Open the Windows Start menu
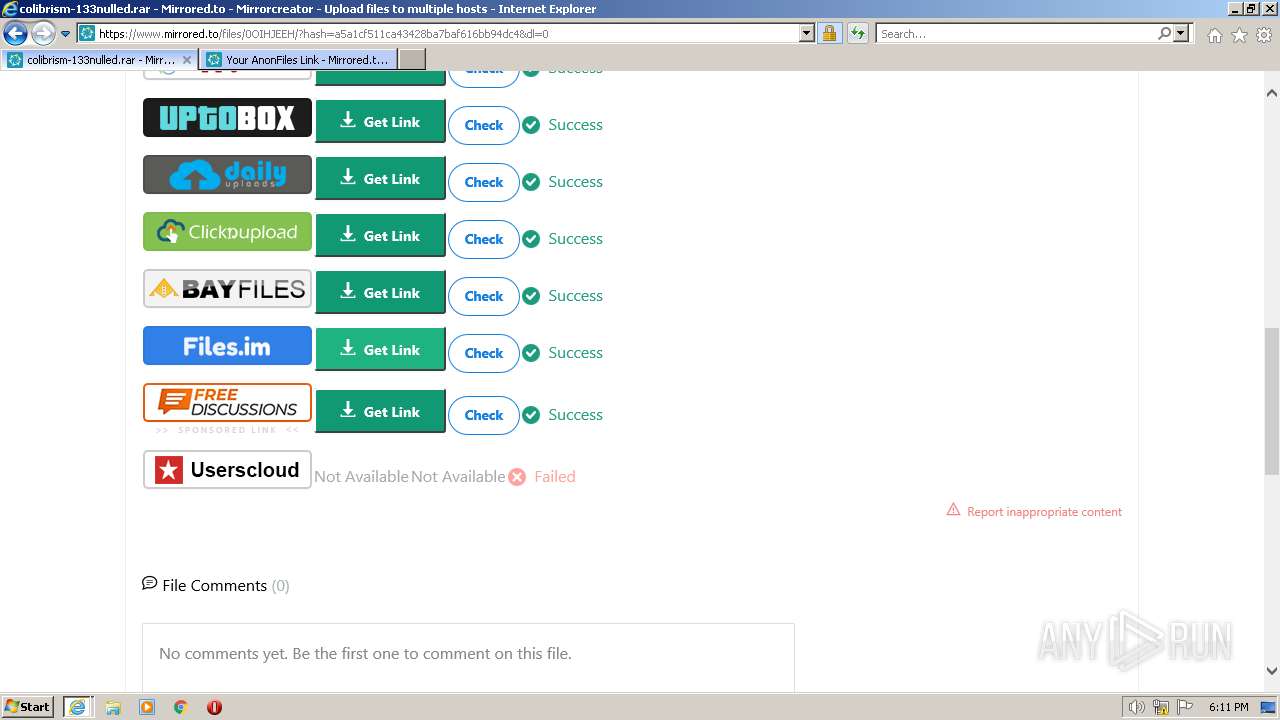The image size is (1280, 720). [x=28, y=706]
